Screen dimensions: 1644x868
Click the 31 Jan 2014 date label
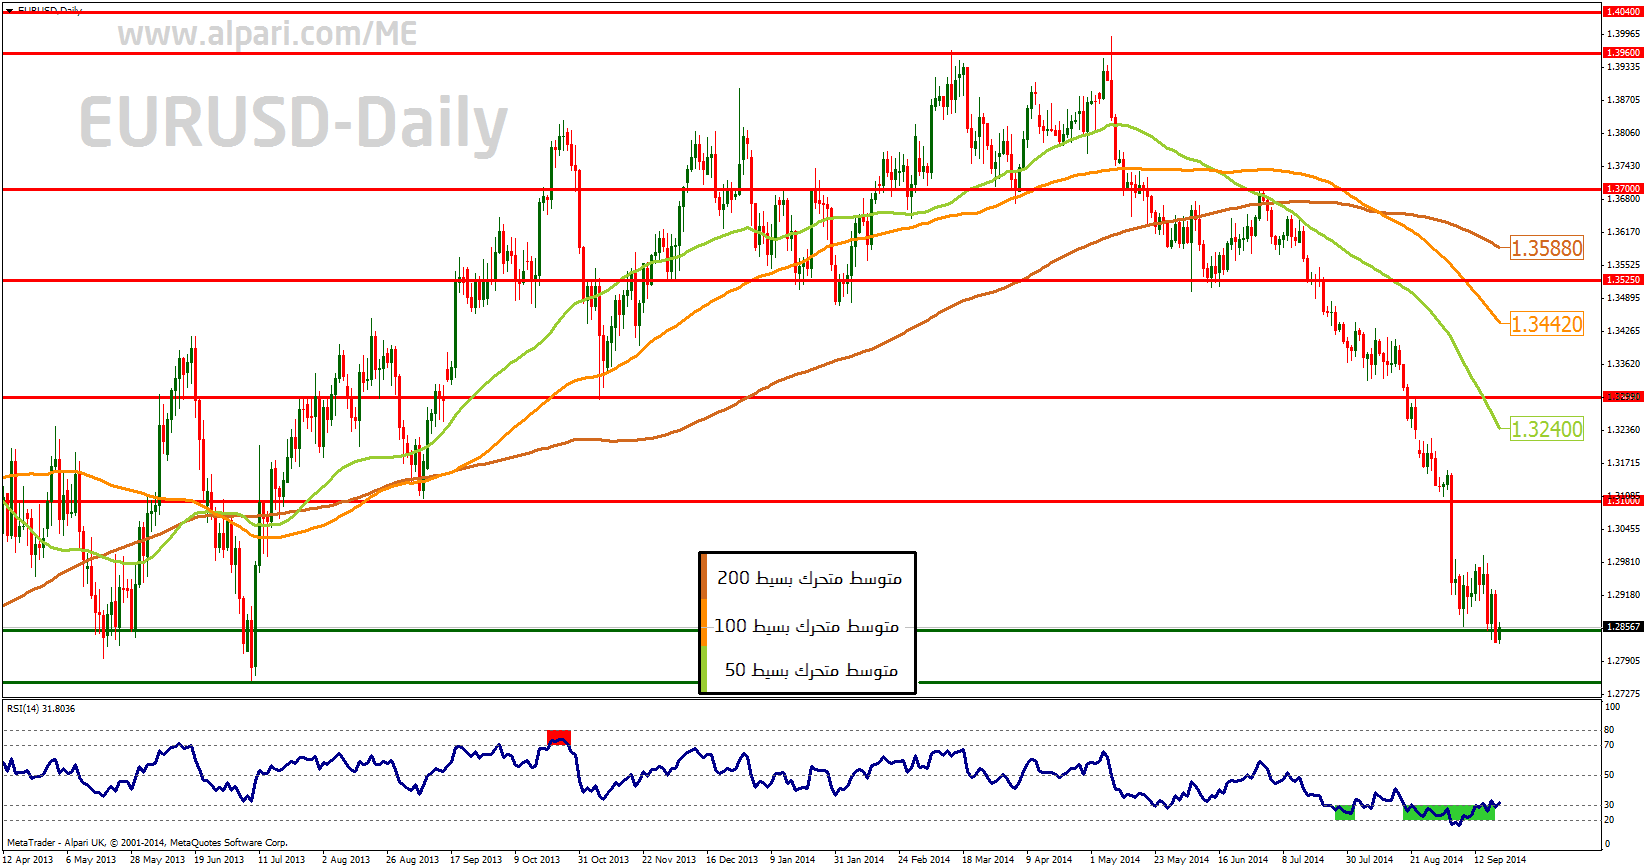point(859,859)
